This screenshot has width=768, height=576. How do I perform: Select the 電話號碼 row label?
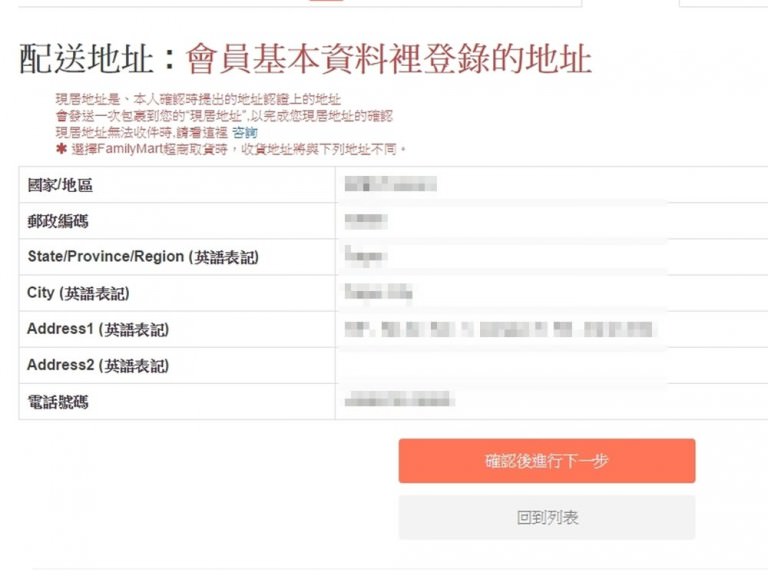pyautogui.click(x=58, y=402)
